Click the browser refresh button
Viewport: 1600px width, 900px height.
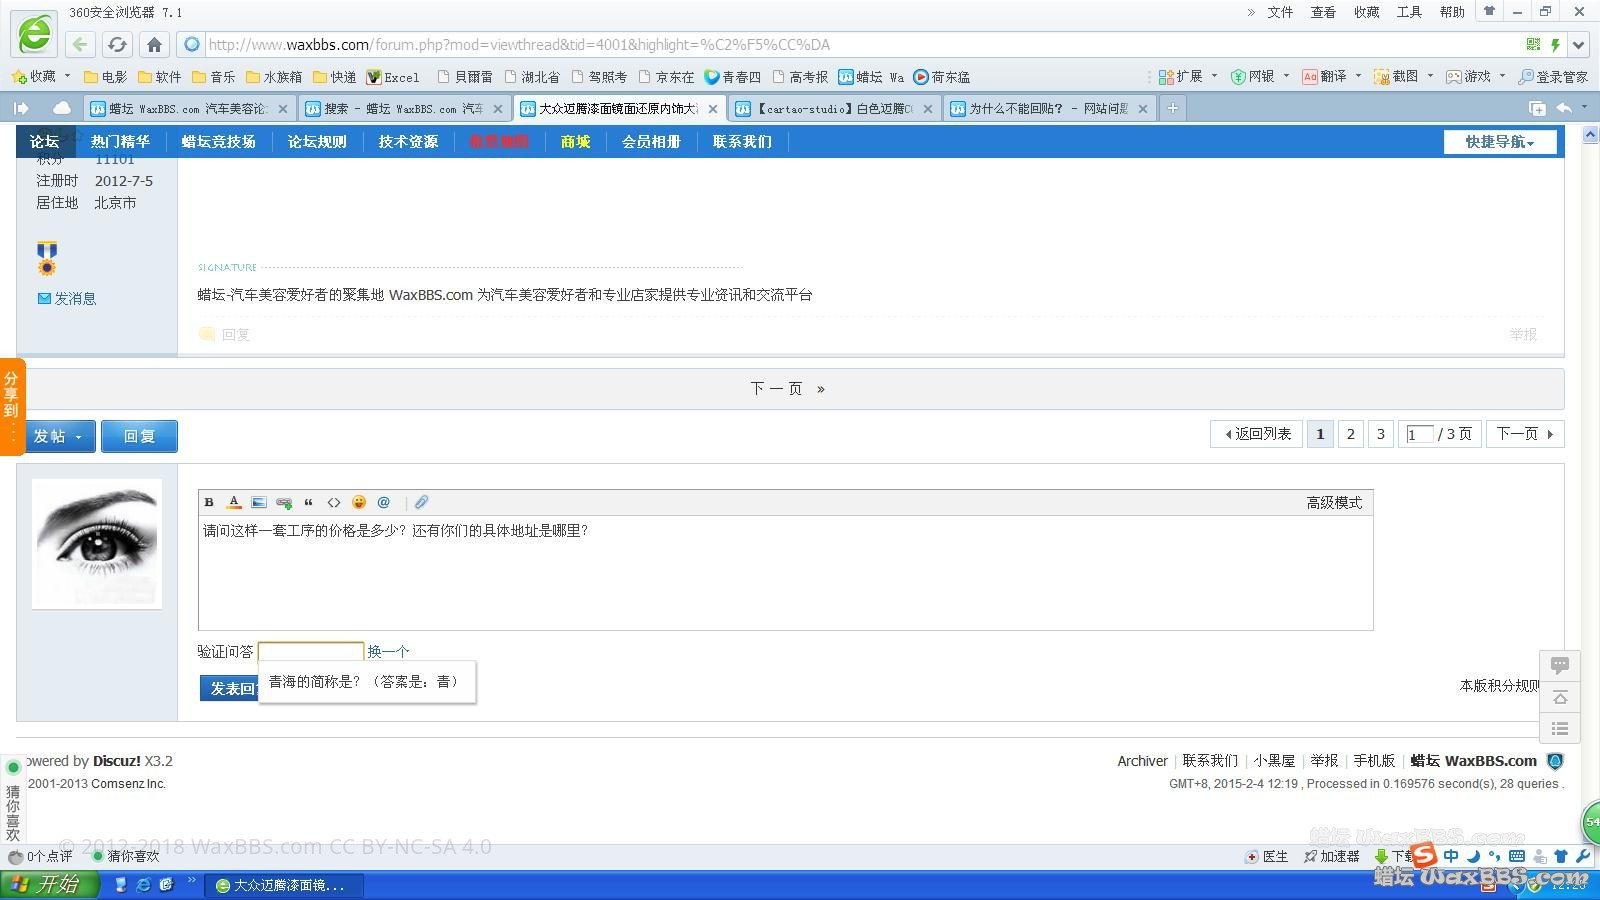117,44
